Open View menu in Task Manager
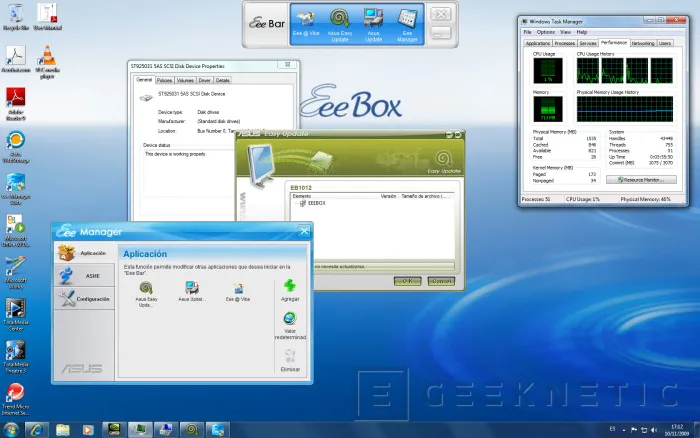This screenshot has height=438, width=700. (565, 32)
